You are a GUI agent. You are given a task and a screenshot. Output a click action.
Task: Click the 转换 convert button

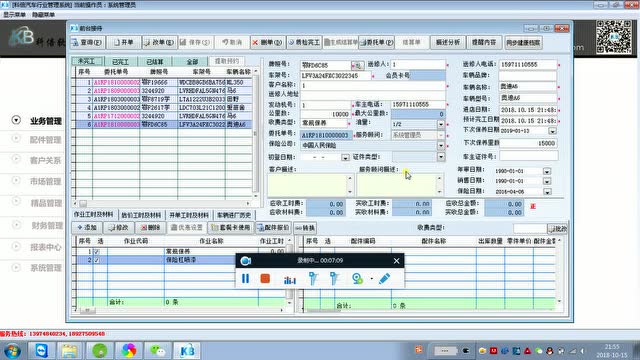[x=305, y=228]
